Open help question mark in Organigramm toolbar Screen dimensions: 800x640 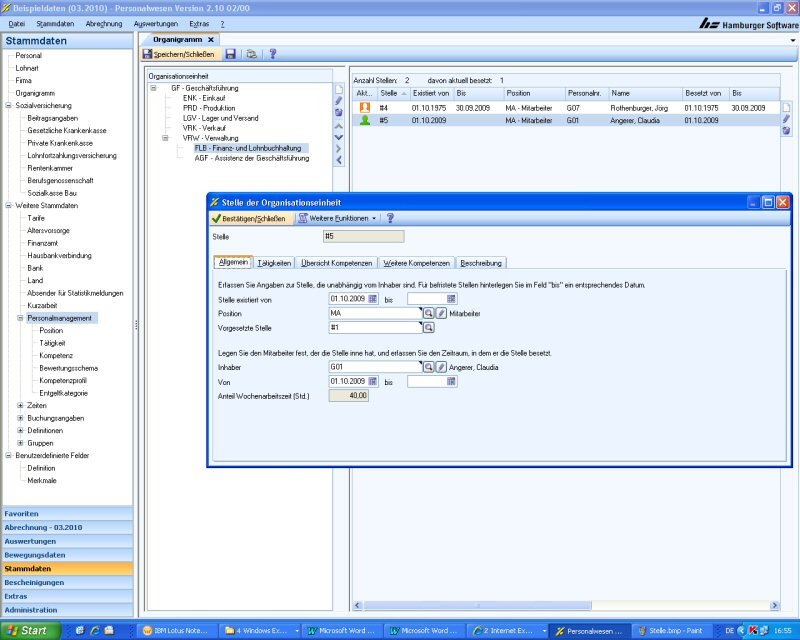[272, 54]
